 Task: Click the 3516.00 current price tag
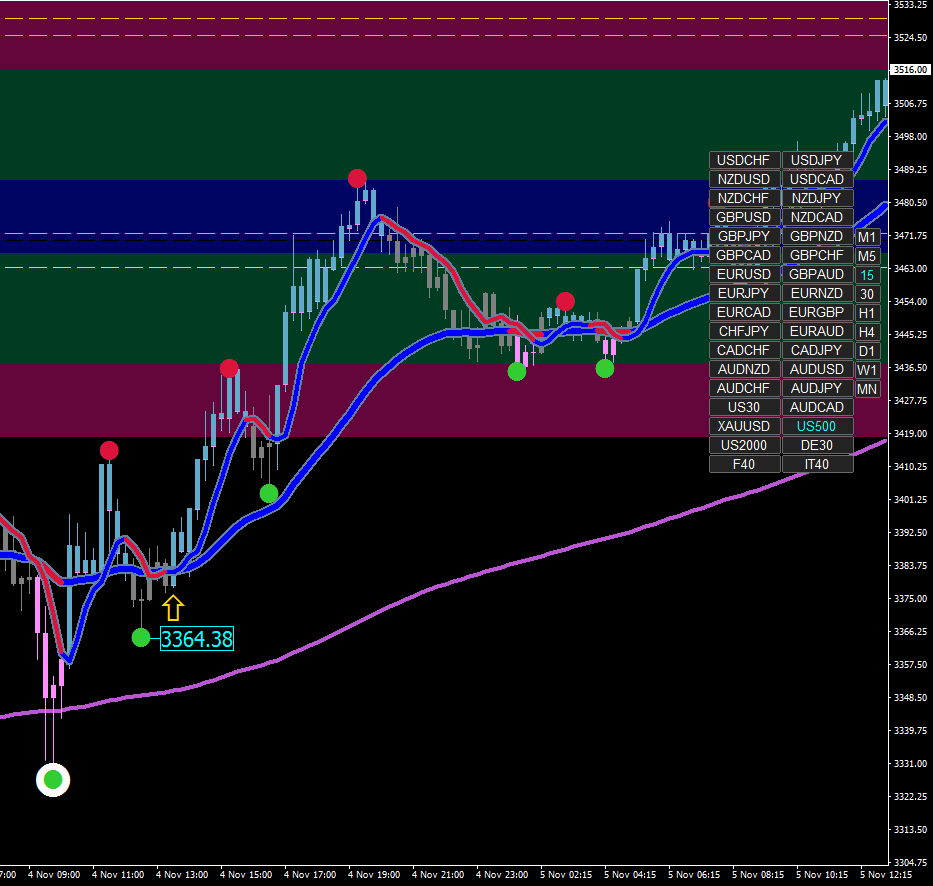[x=911, y=70]
